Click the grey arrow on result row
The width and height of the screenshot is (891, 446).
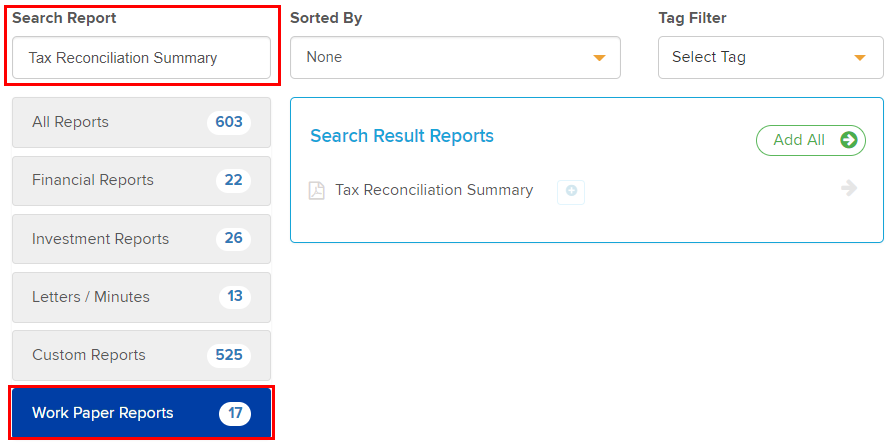(849, 188)
